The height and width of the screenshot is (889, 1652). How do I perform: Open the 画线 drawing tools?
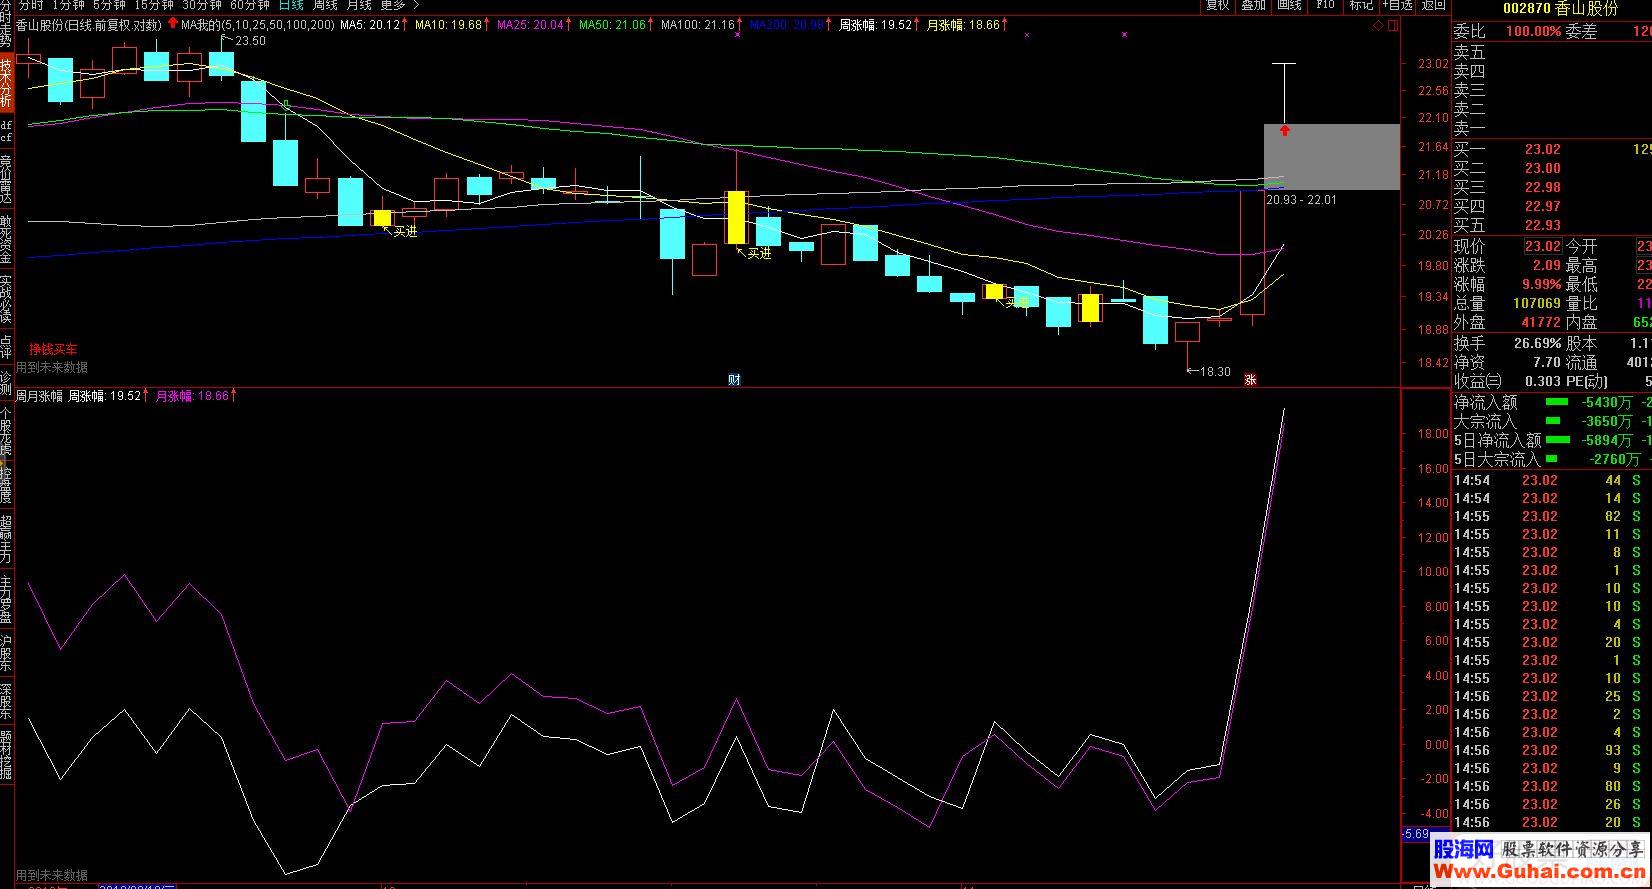coord(1289,6)
